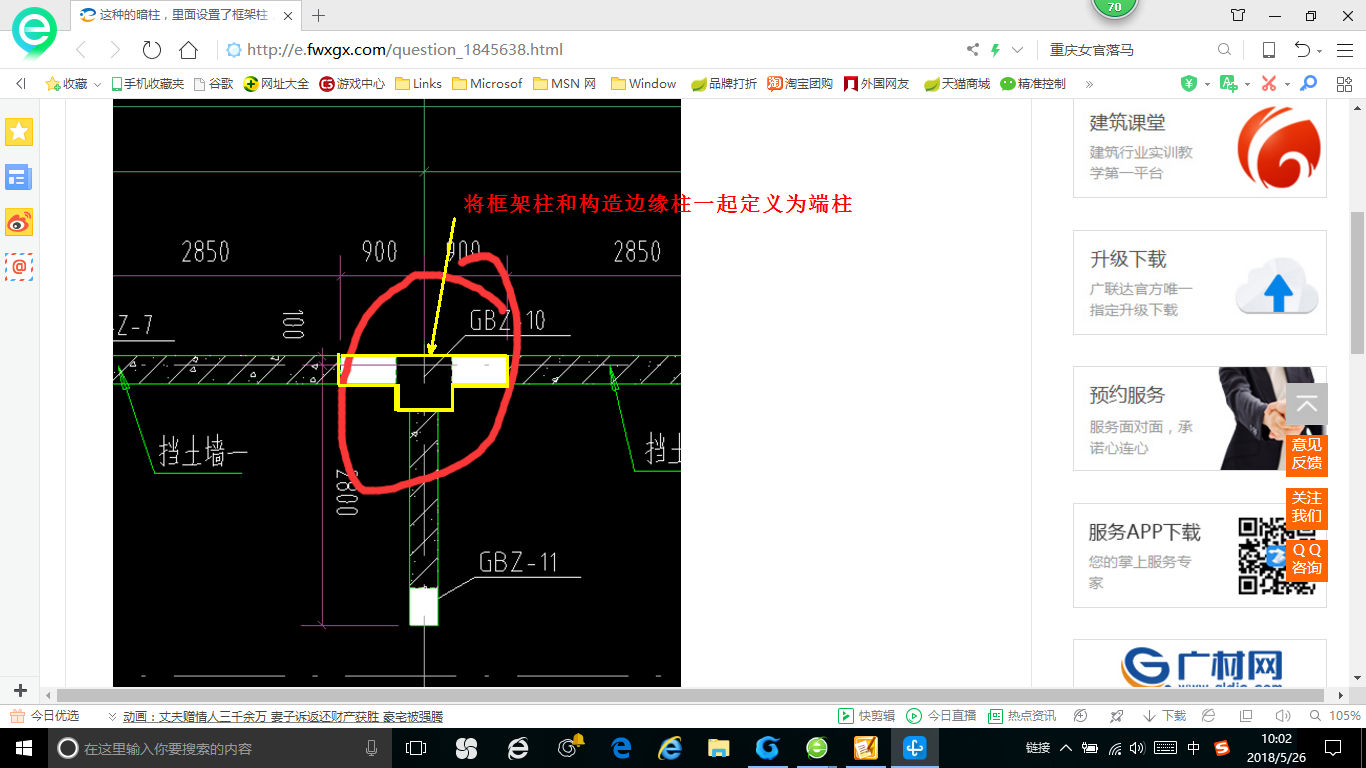Screen dimensions: 1366x768
Task: Click the green shield payment icon
Action: click(1189, 84)
